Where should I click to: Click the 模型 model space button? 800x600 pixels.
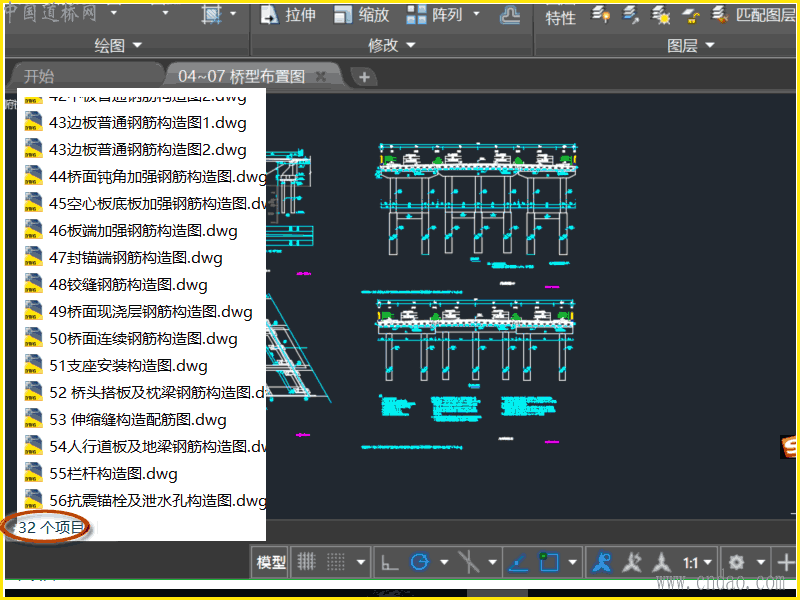(x=270, y=562)
